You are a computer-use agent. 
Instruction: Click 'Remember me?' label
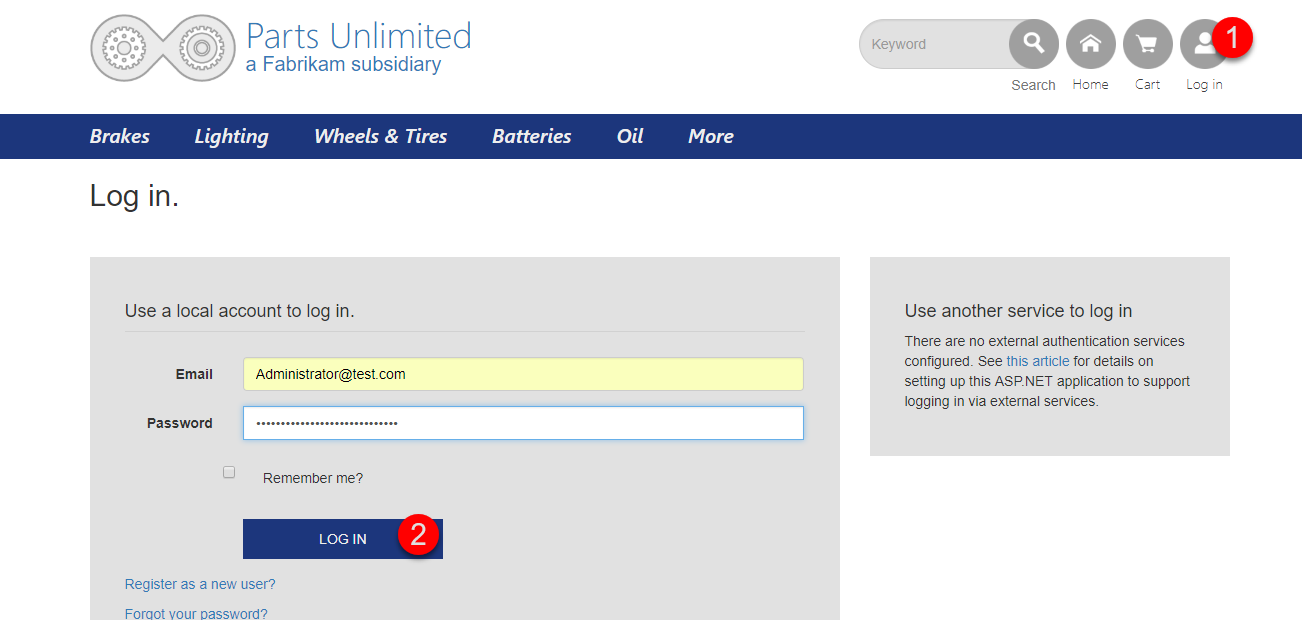click(313, 478)
